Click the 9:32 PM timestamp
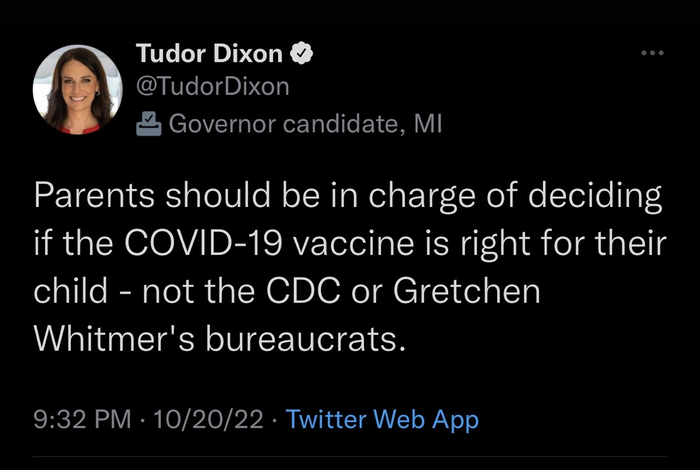This screenshot has height=470, width=700. pyautogui.click(x=82, y=419)
